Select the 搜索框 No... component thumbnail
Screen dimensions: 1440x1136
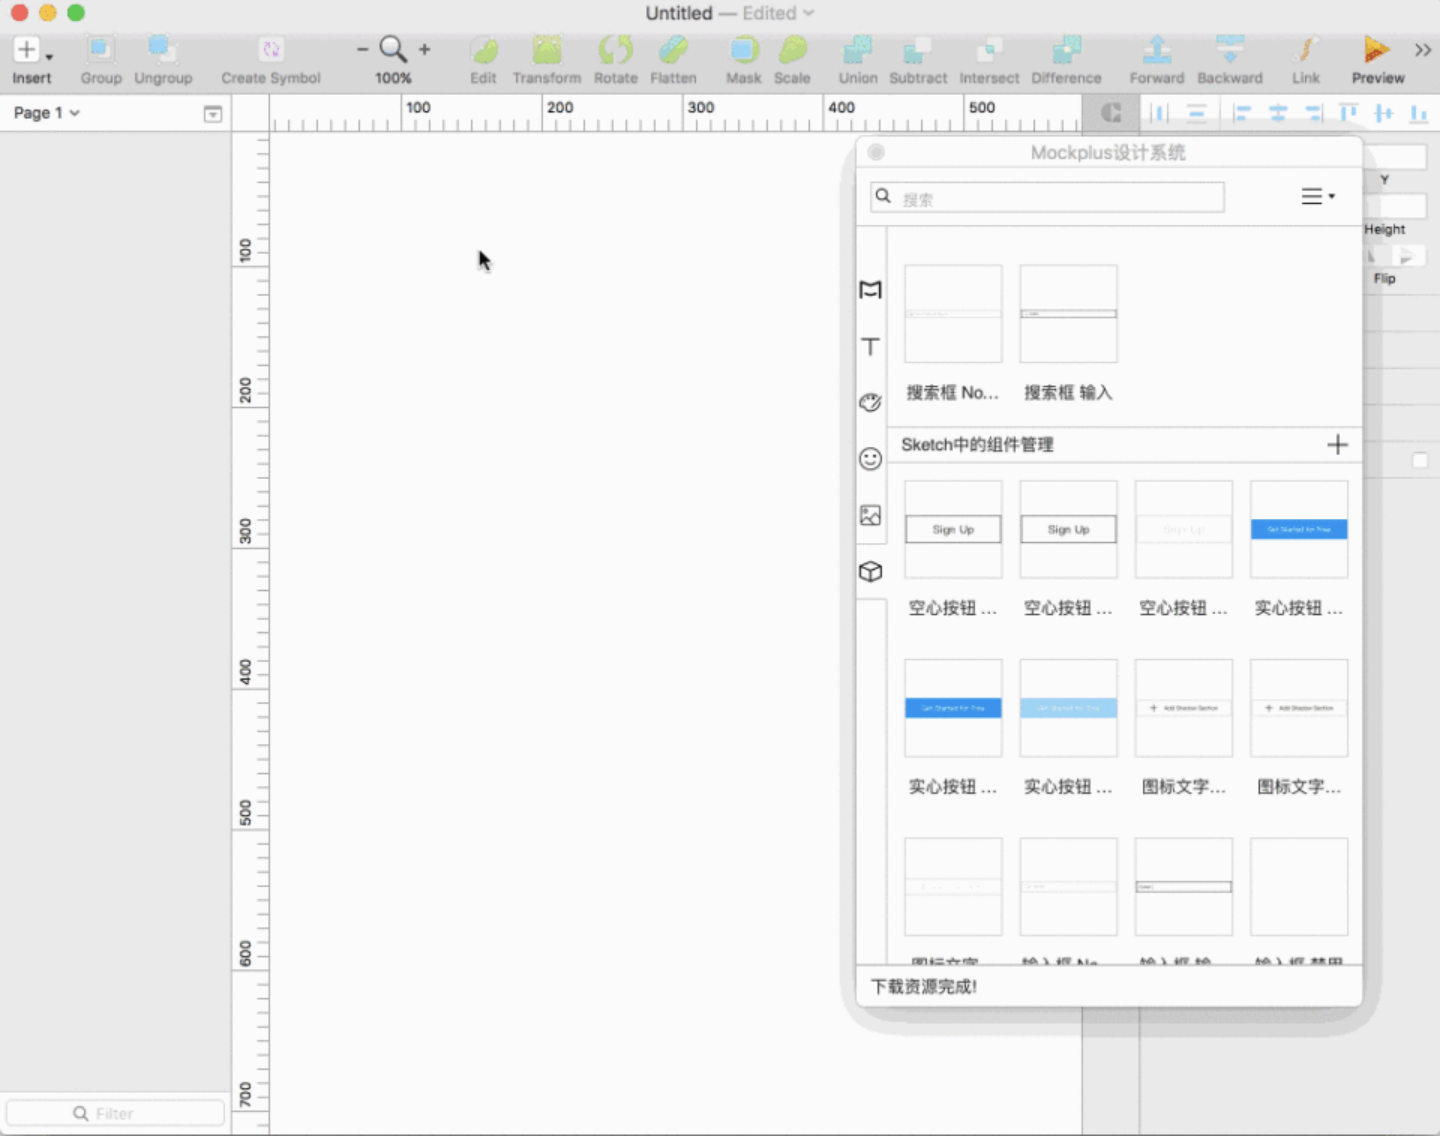point(953,314)
